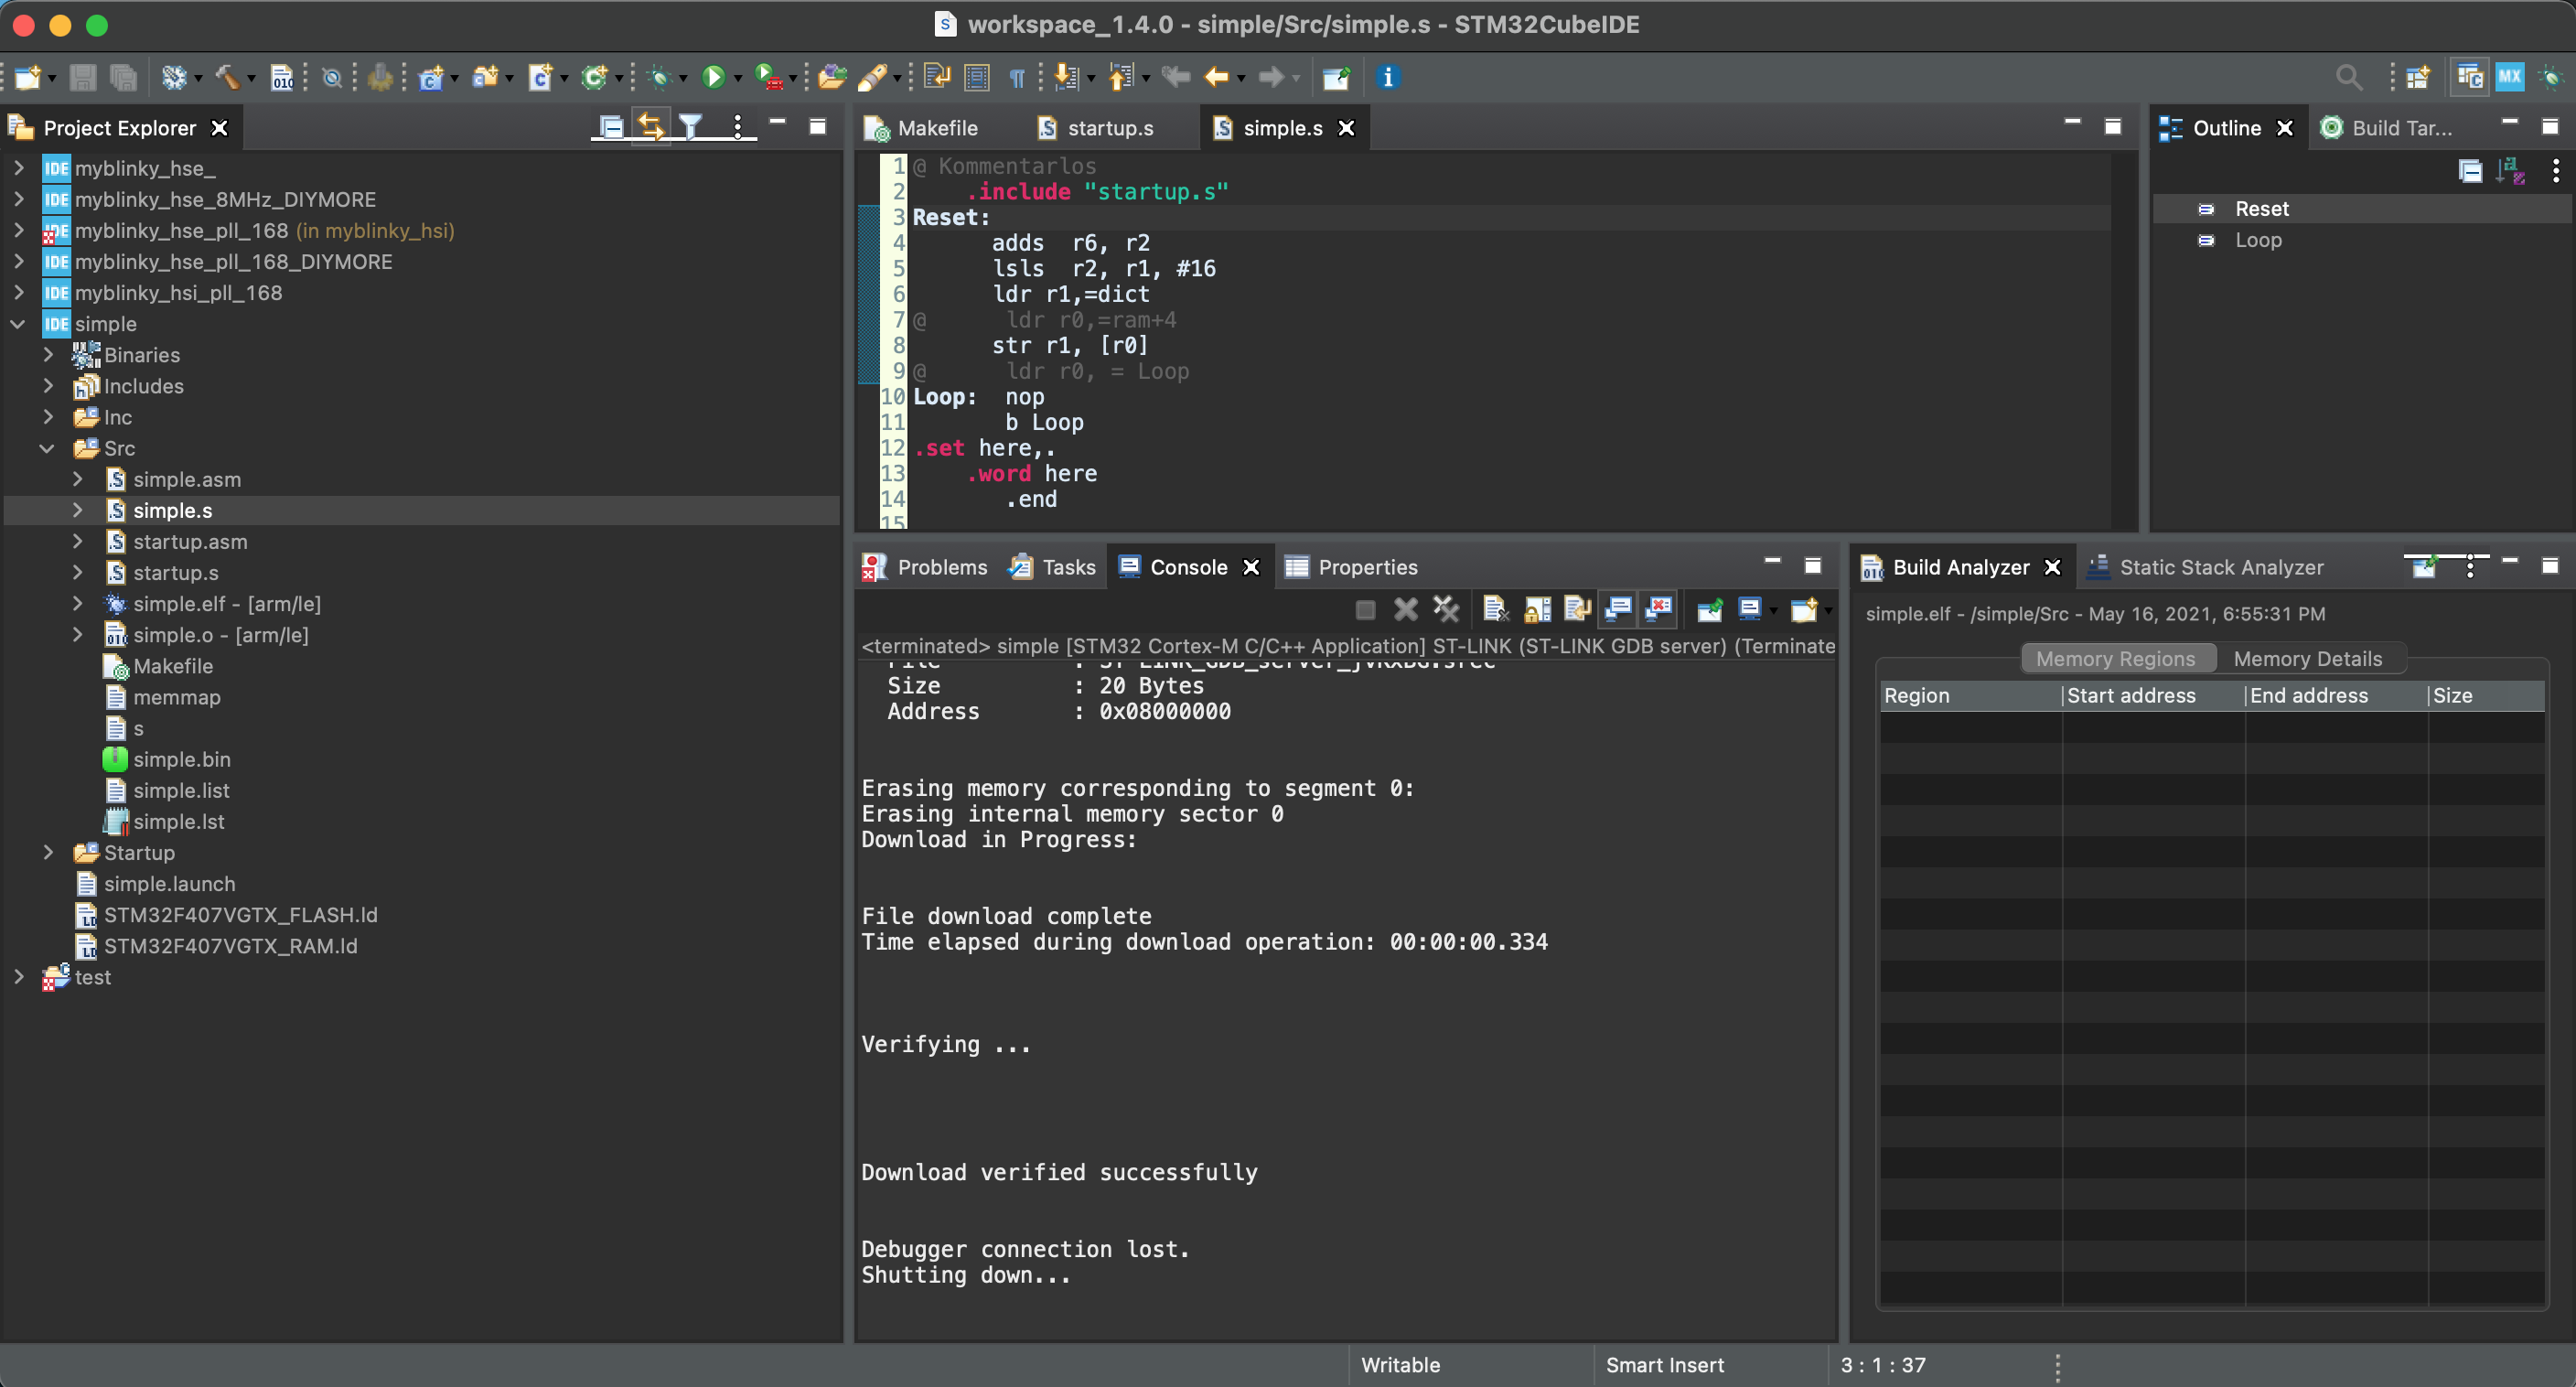
Task: Click the Size column header
Action: pyautogui.click(x=2486, y=695)
